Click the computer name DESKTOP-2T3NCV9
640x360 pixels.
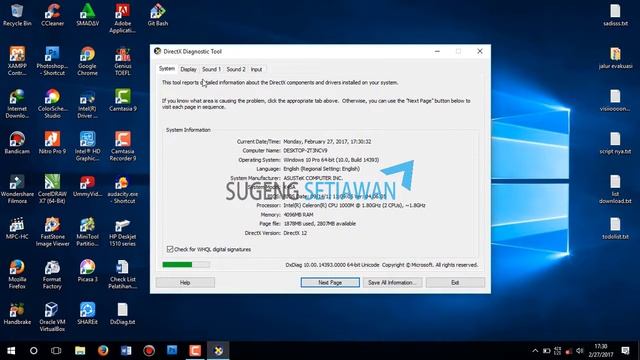pyautogui.click(x=305, y=151)
